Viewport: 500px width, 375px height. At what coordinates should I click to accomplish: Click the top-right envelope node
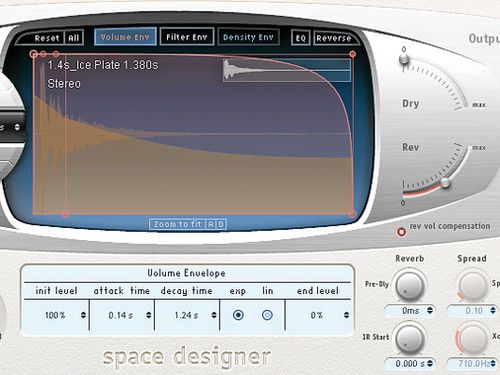point(353,54)
